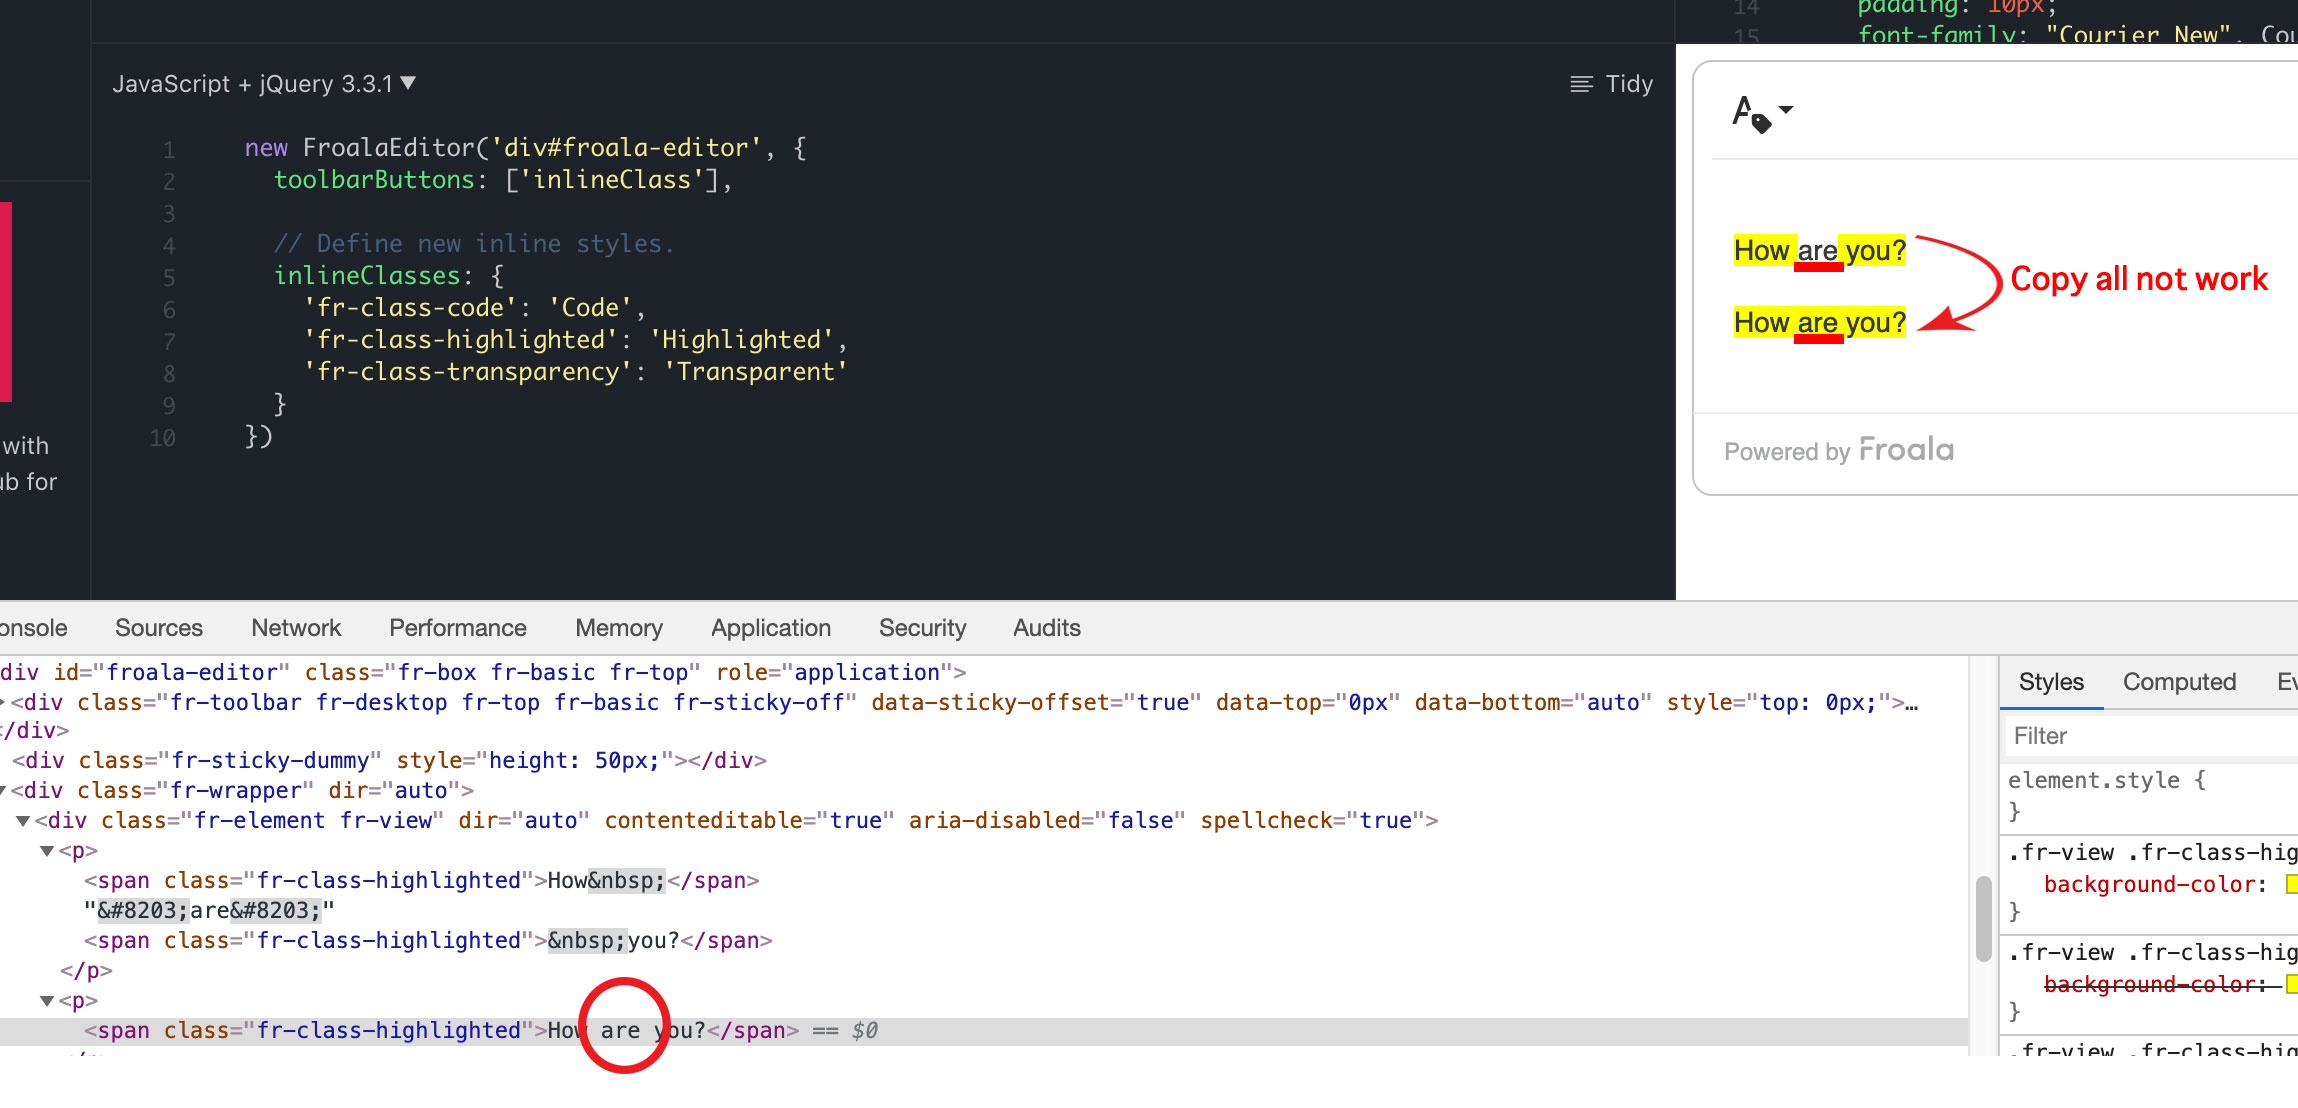Open the Application panel
Viewport: 2298px width, 1108px height.
pyautogui.click(x=770, y=628)
